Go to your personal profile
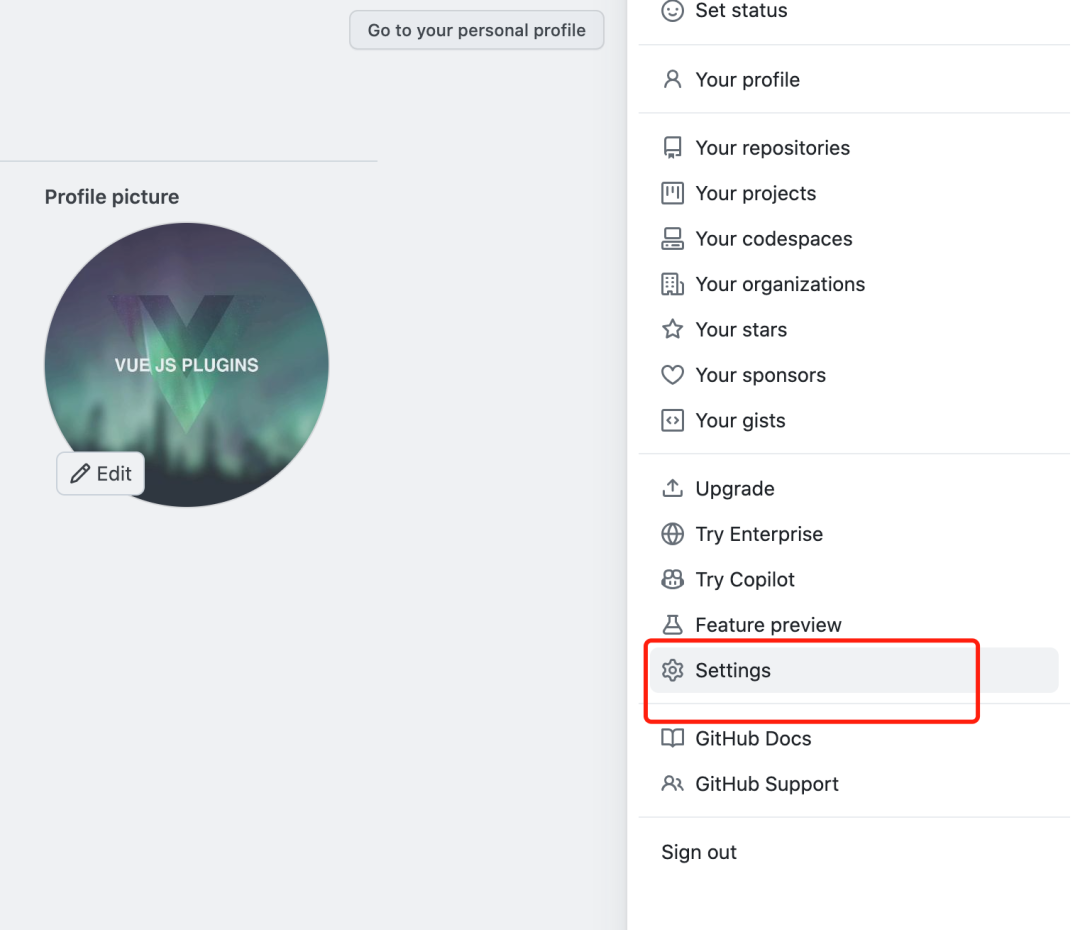Screen dimensions: 1080x930 tap(476, 30)
